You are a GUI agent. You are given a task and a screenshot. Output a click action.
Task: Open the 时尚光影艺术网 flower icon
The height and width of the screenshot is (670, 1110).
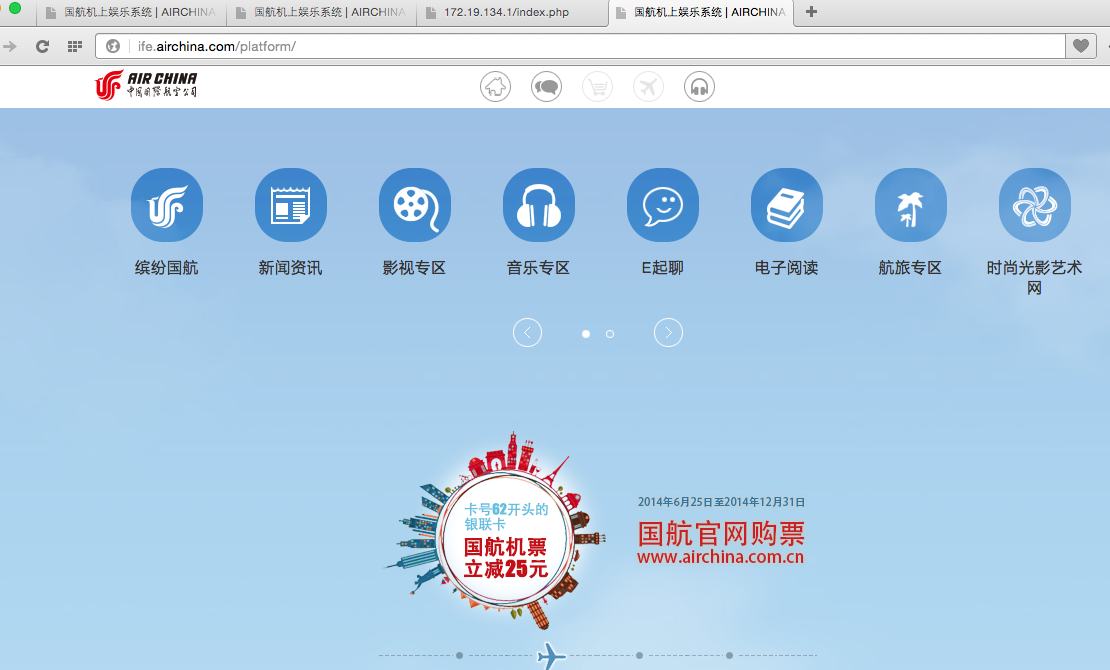click(x=1034, y=205)
